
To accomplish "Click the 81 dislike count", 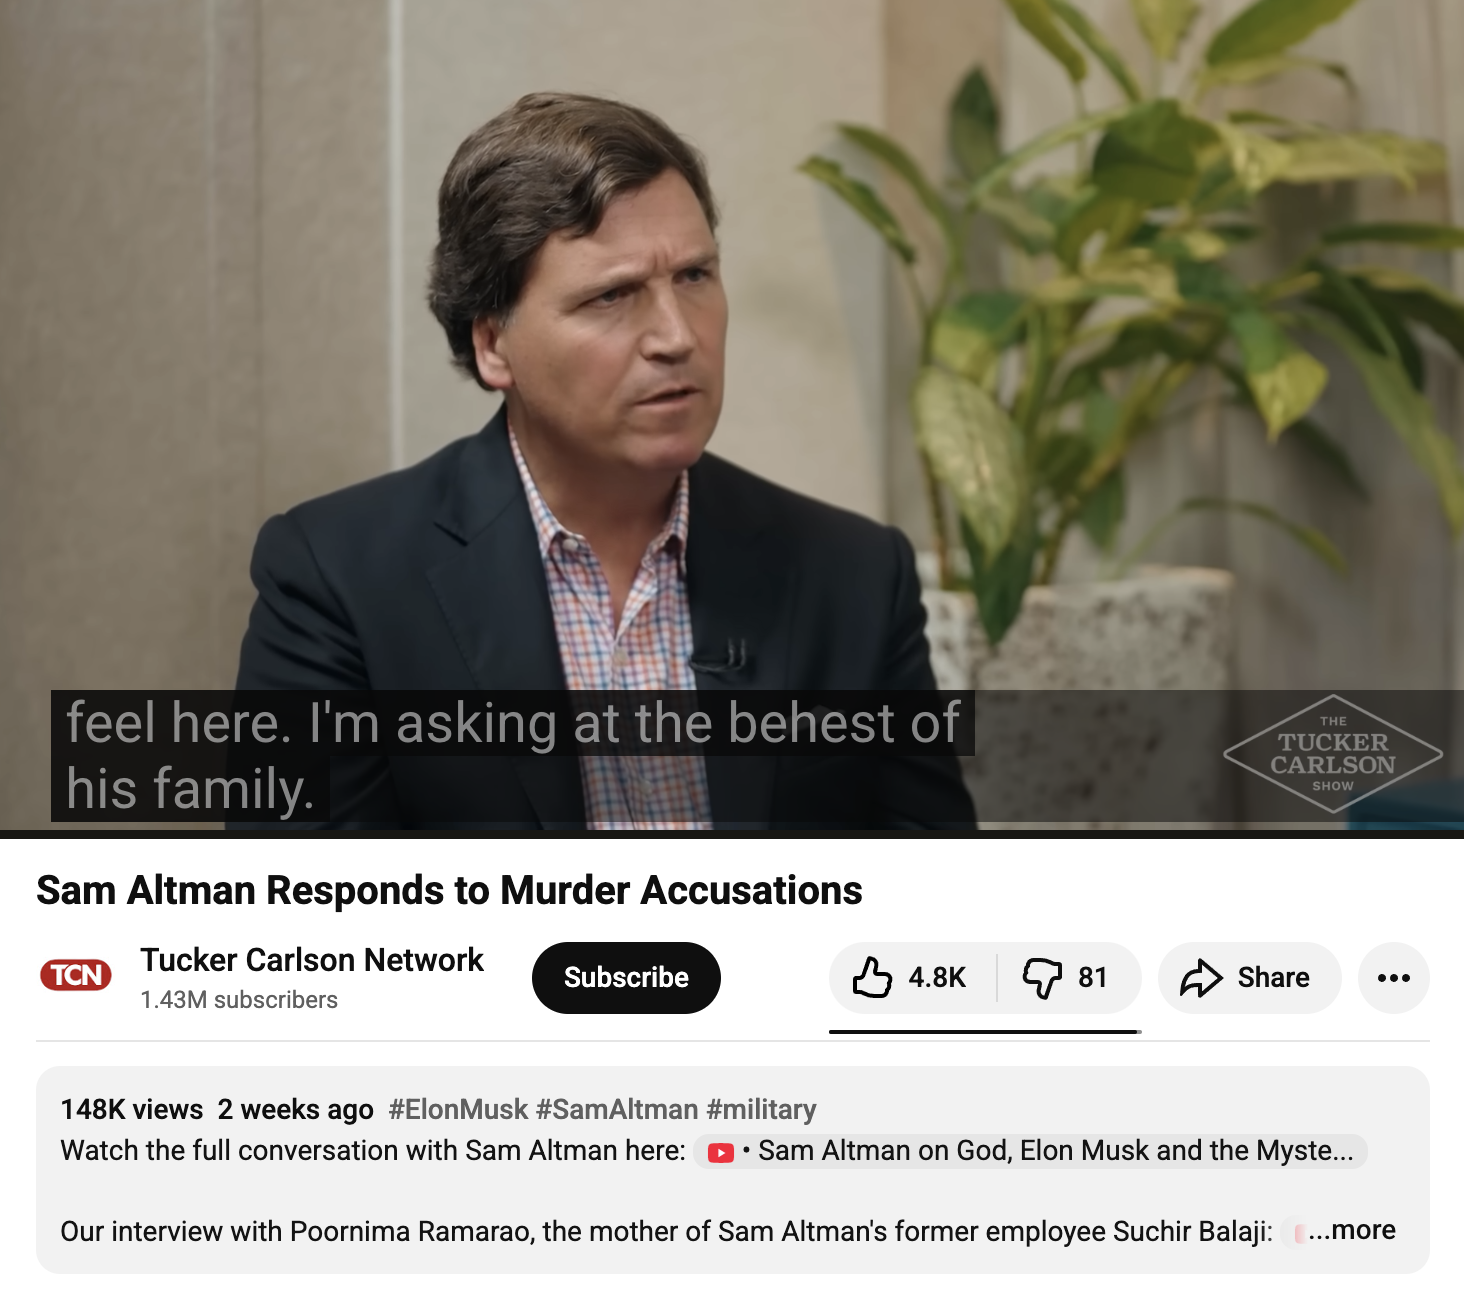I will 1093,978.
